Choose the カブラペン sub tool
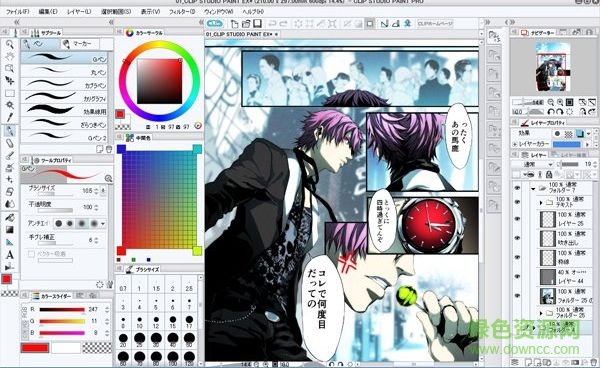Image resolution: width=603 pixels, height=368 pixels. point(63,84)
